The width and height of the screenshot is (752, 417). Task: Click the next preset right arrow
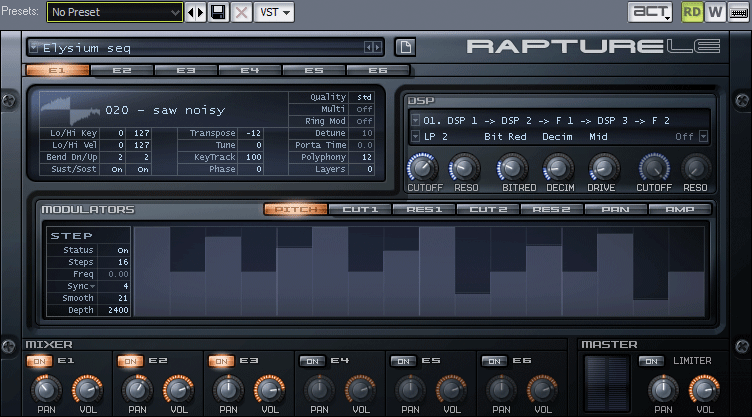[200, 12]
